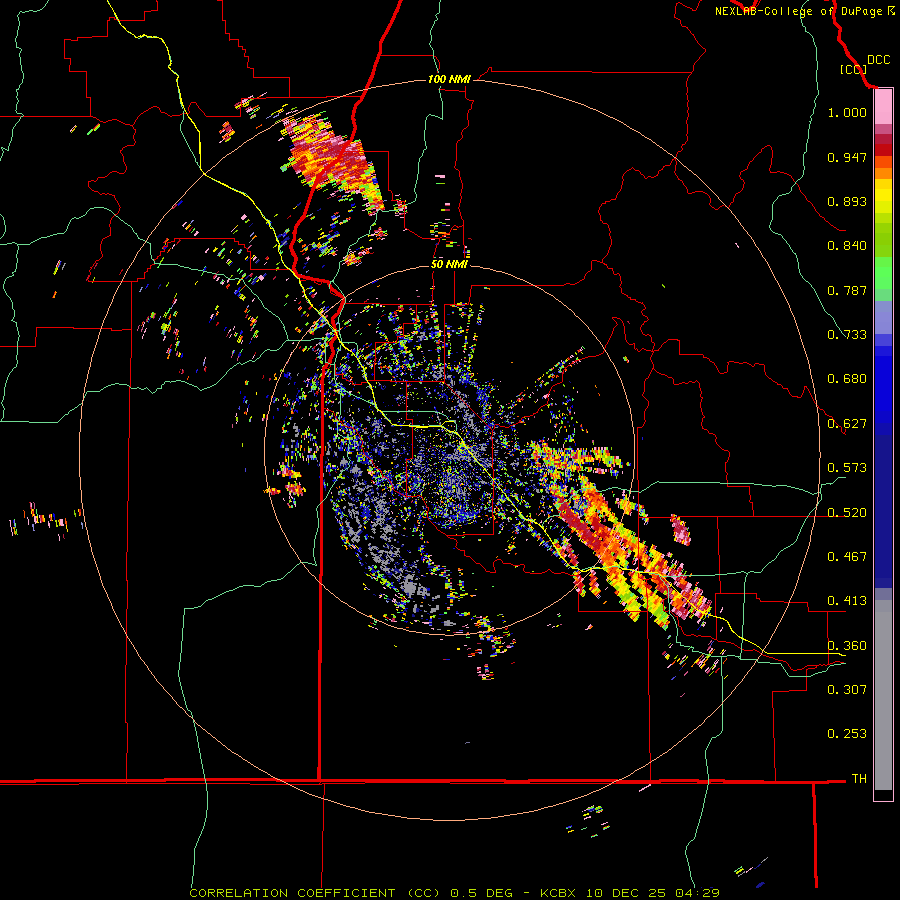The width and height of the screenshot is (900, 900).
Task: Click the lavender segment of the color bar
Action: tap(883, 317)
